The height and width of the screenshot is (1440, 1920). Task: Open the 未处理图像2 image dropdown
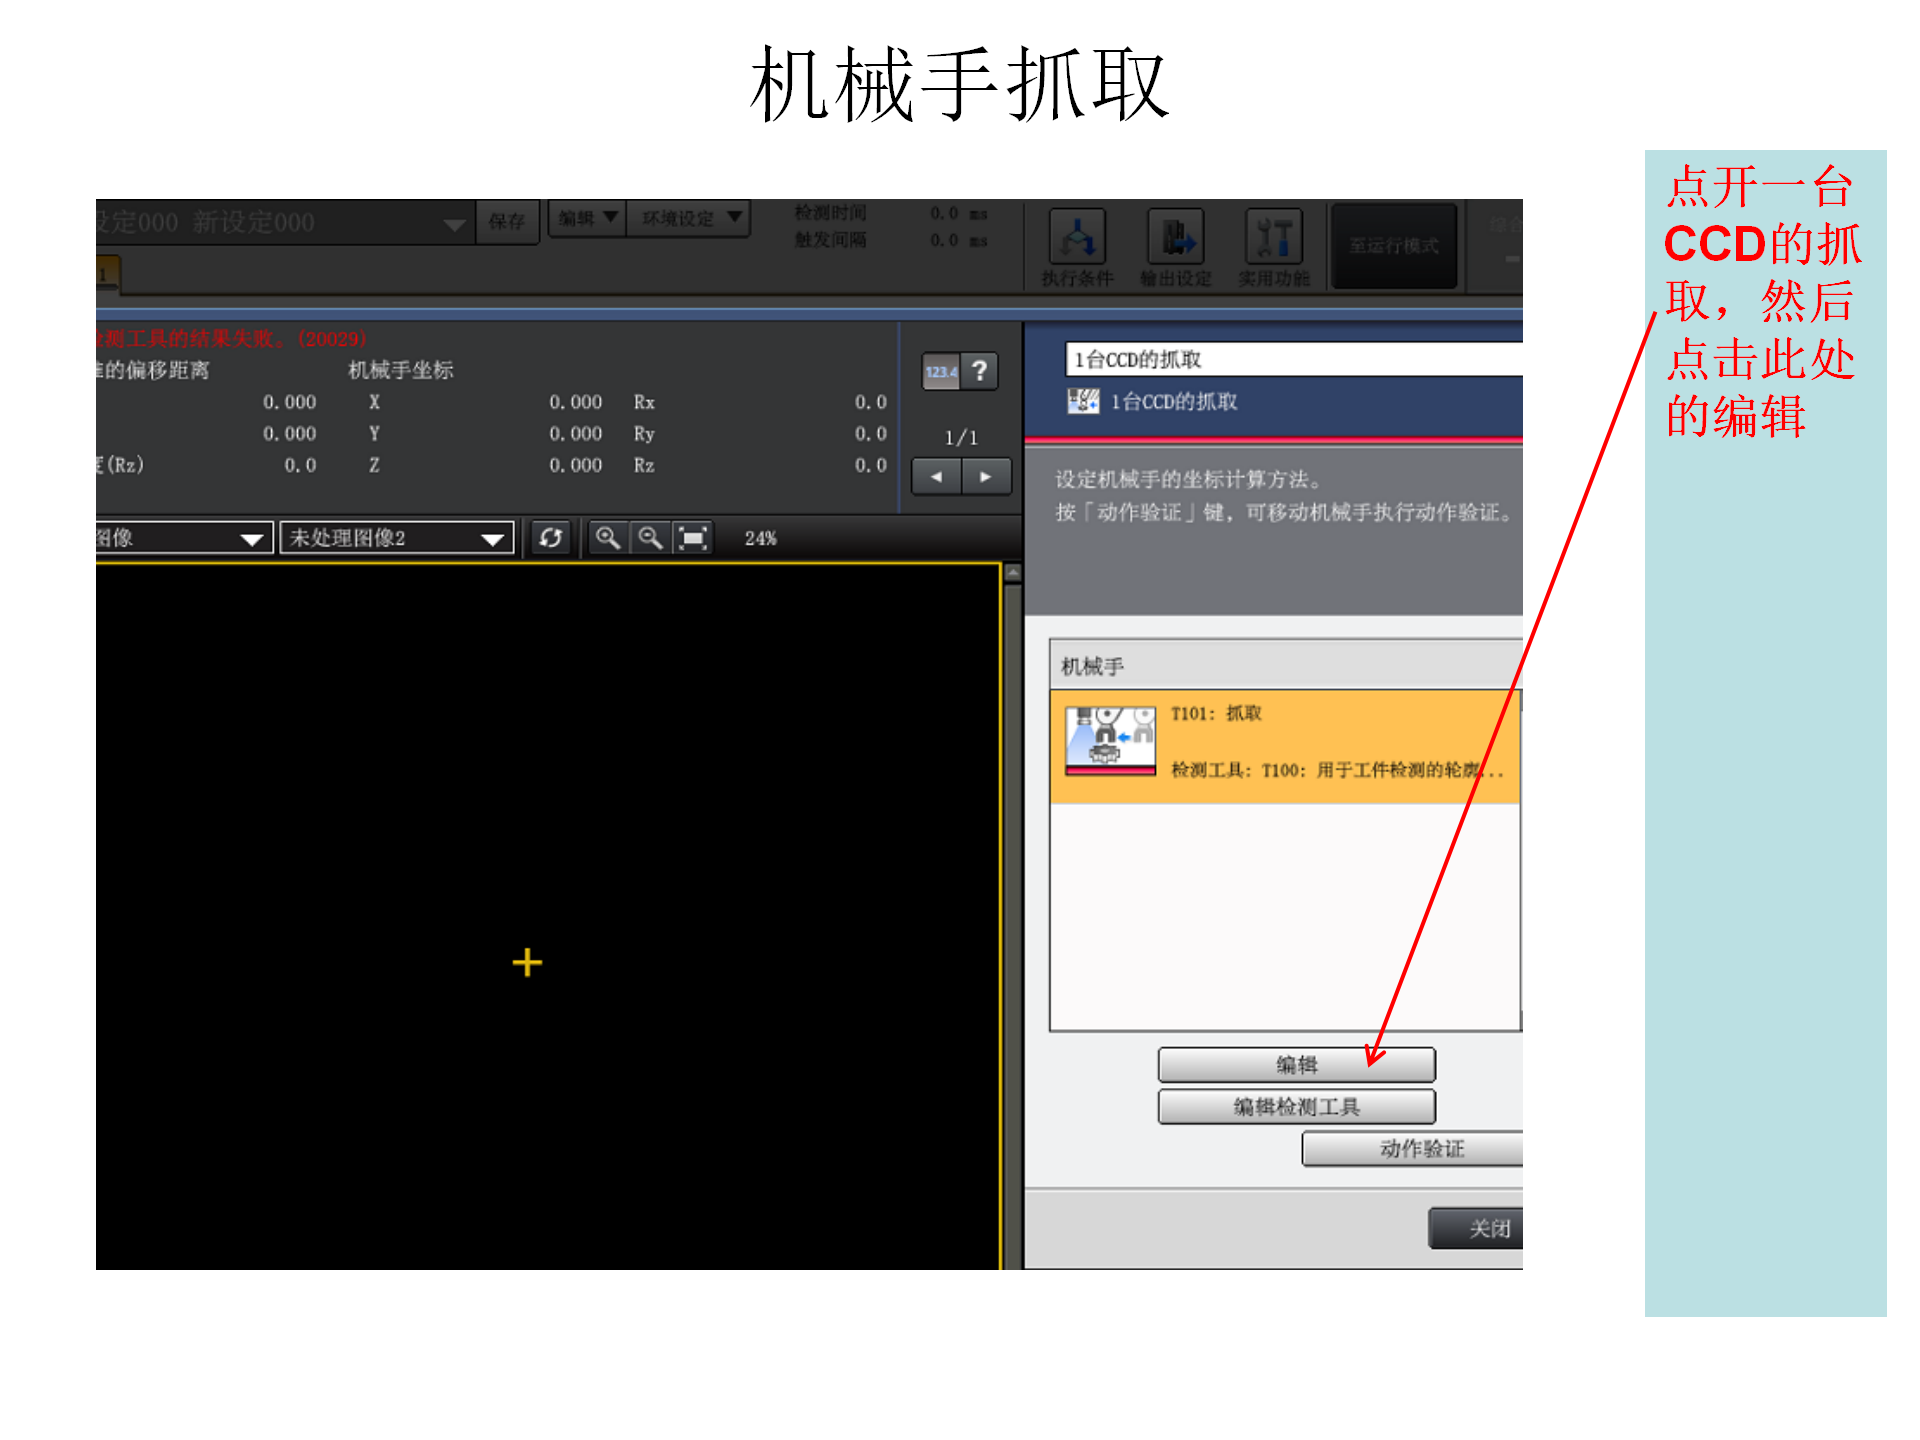pyautogui.click(x=397, y=538)
